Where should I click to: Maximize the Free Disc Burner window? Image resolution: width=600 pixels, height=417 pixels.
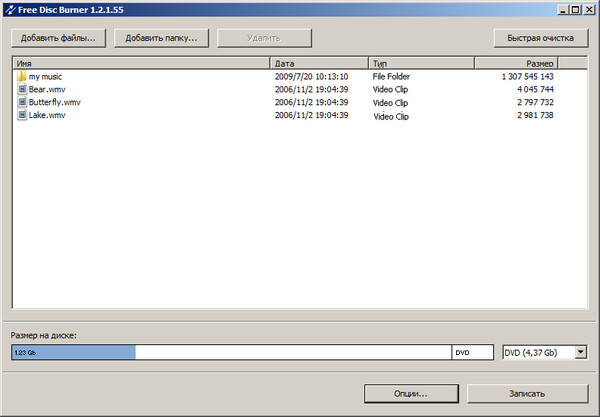point(576,10)
